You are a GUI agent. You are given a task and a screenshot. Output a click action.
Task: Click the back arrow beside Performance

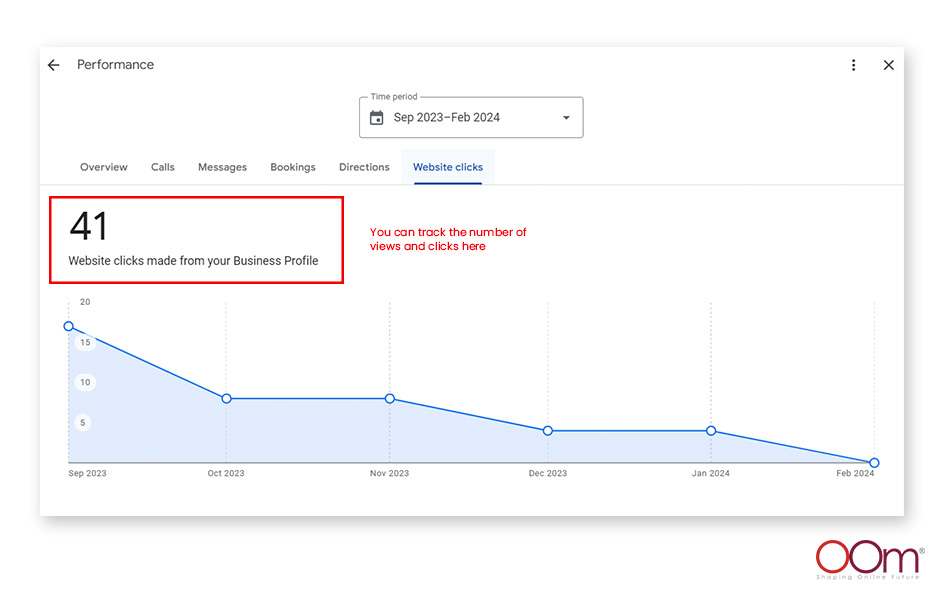click(x=54, y=65)
